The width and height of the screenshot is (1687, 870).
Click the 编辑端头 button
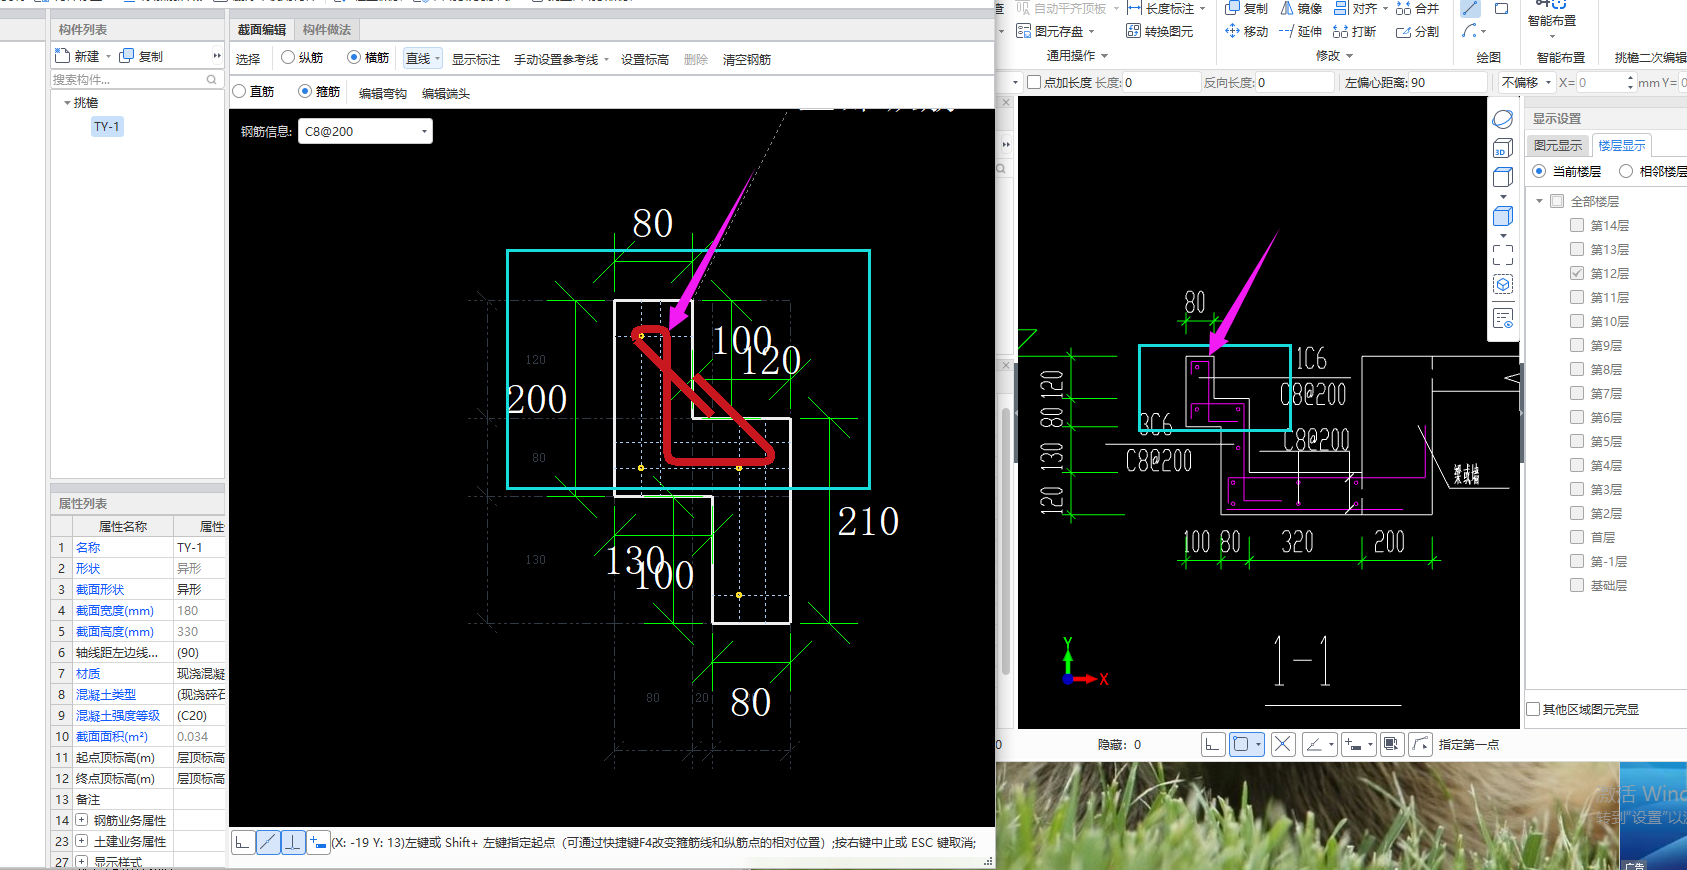pos(446,93)
